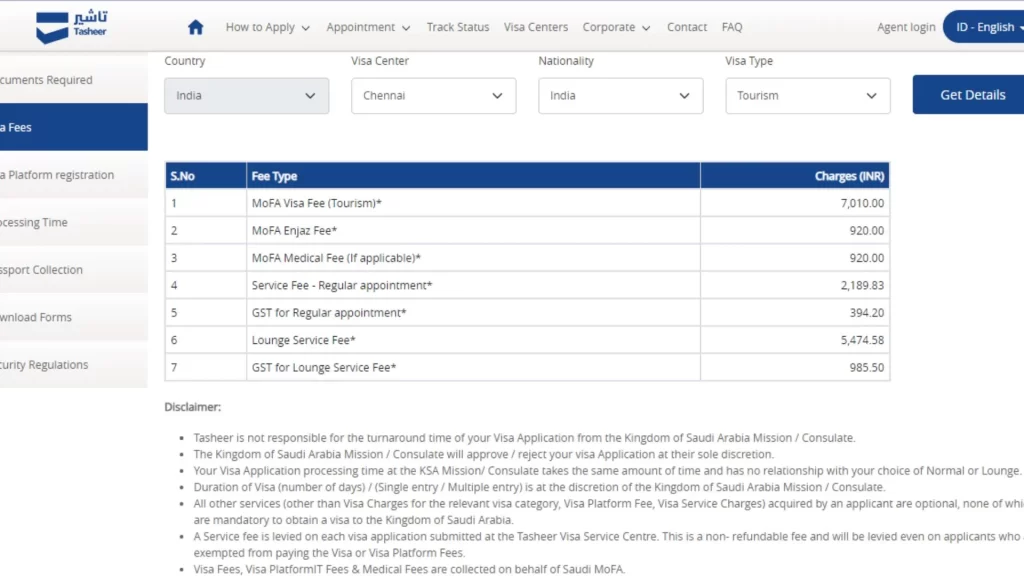Viewport: 1024px width, 576px height.
Task: Select Documents Required in the sidebar
Action: tap(48, 80)
